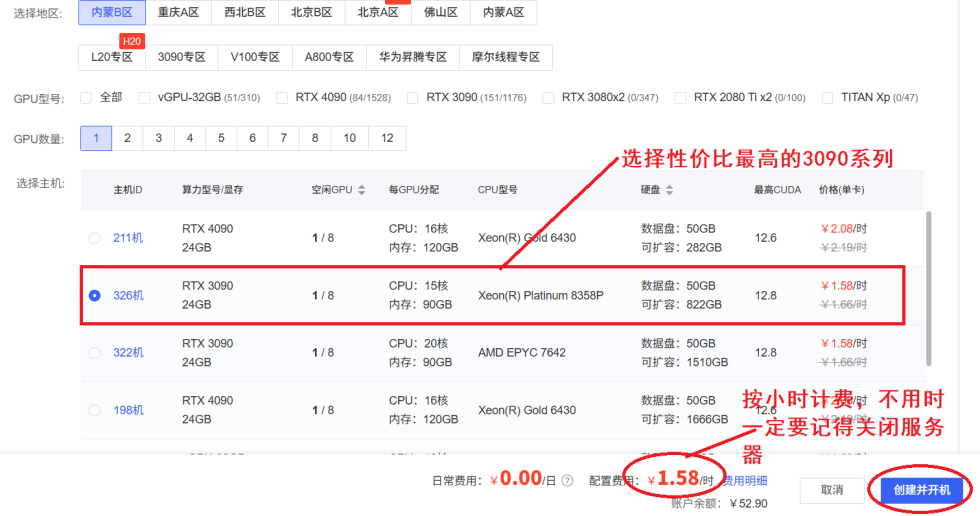The height and width of the screenshot is (516, 980).
Task: Choose the radio button for host 198机
Action: point(95,410)
